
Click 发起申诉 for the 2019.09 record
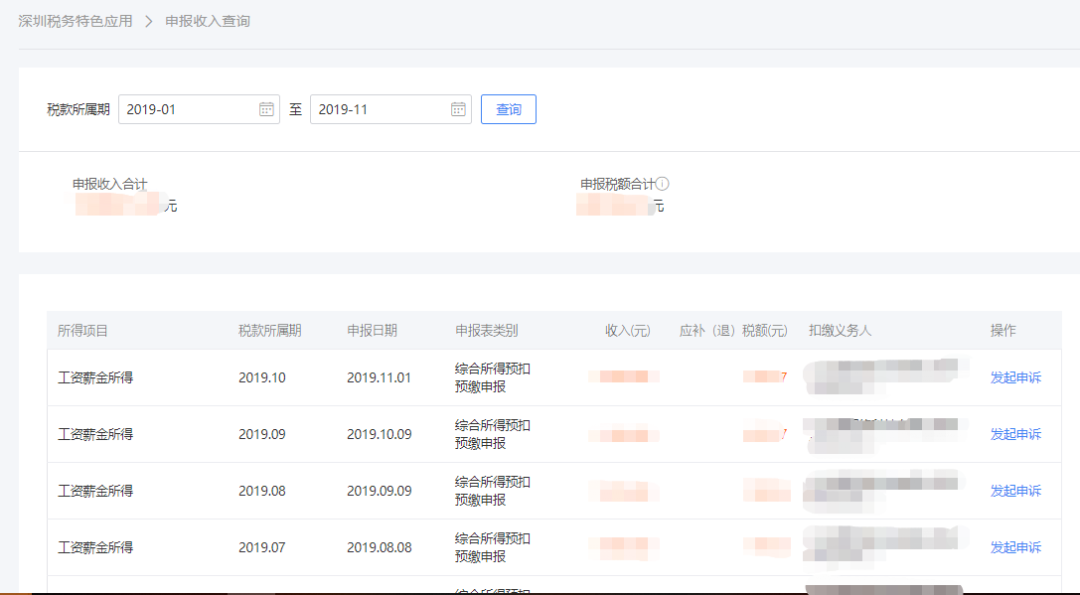(1015, 434)
